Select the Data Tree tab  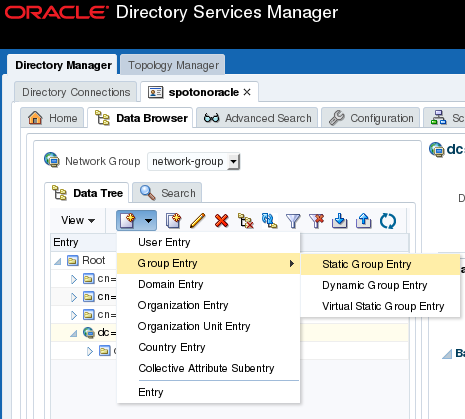87,193
